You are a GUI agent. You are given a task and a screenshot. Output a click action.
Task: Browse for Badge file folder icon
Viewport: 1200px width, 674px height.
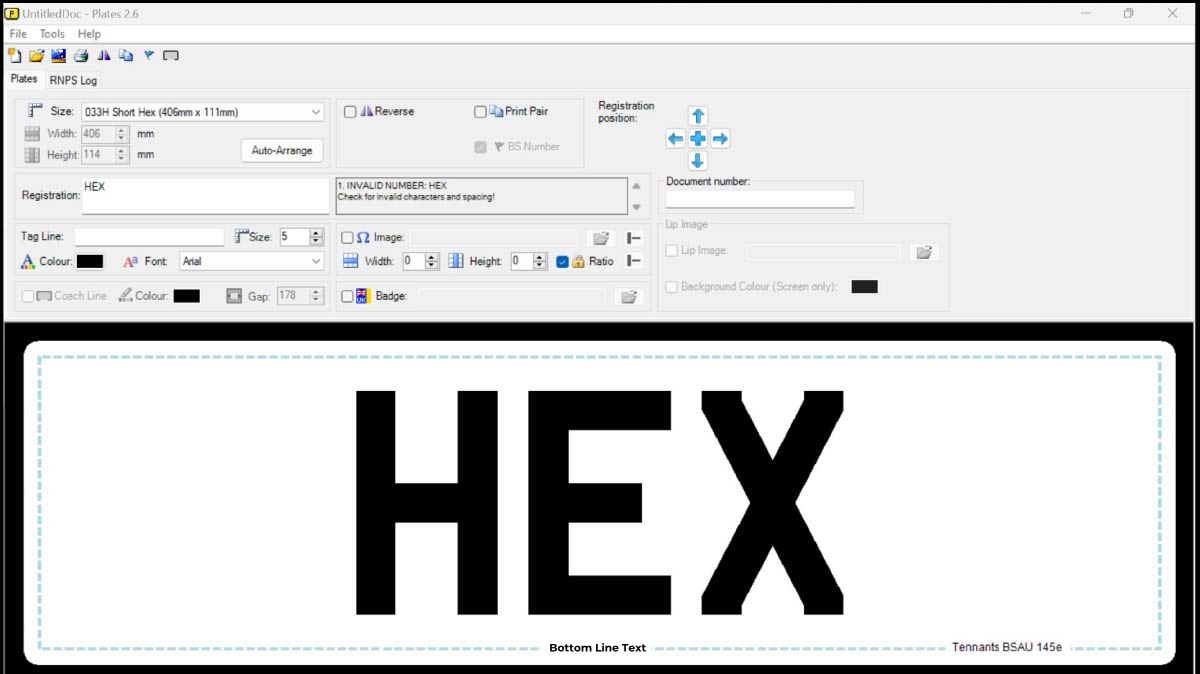pyautogui.click(x=629, y=296)
